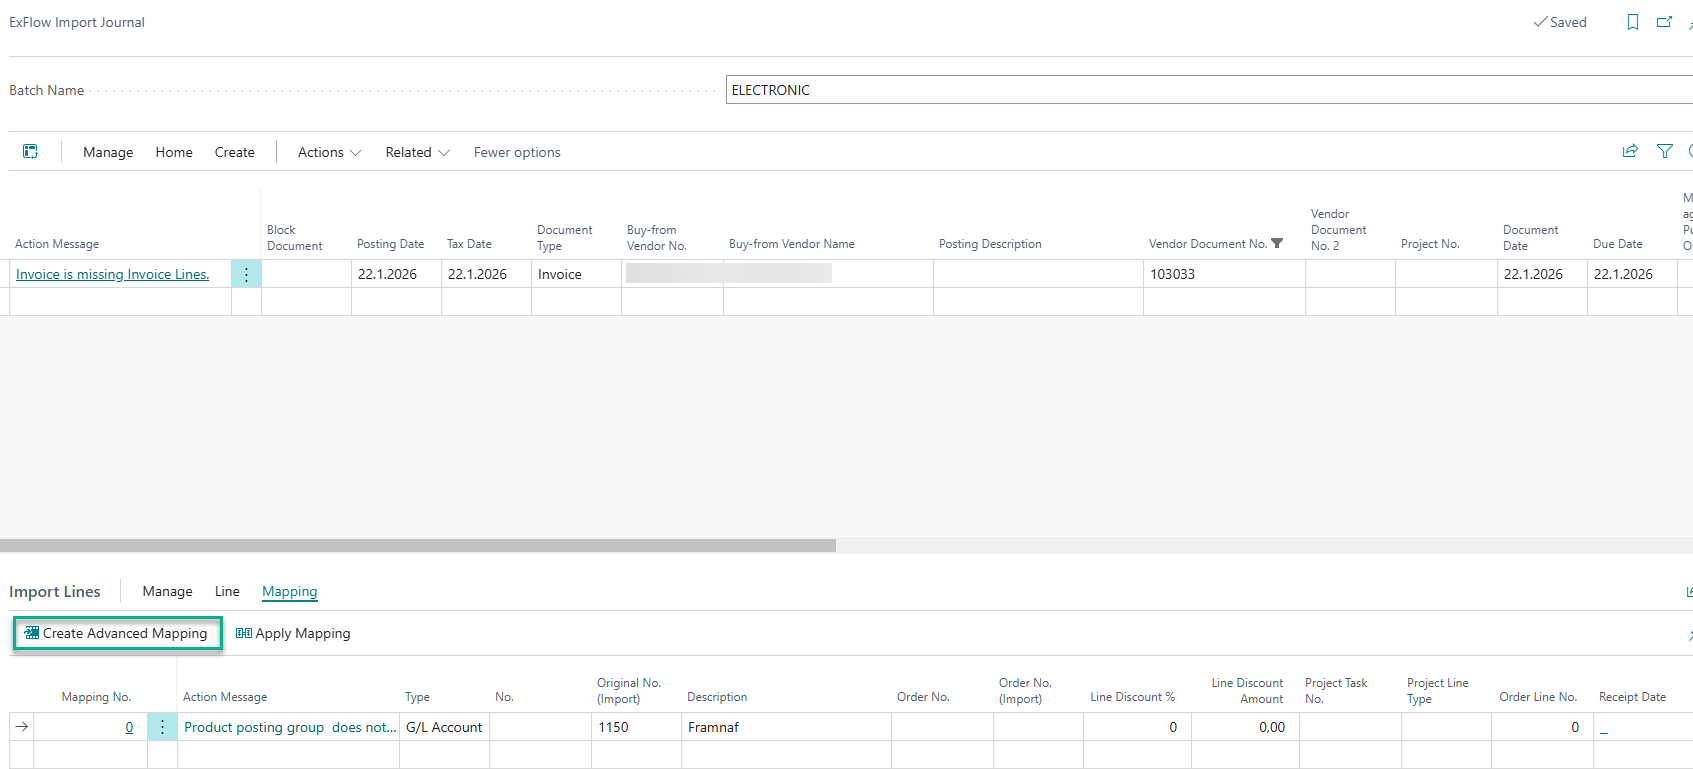Click the share icon in the toolbar
Screen dimensions: 1693x769
point(1630,151)
